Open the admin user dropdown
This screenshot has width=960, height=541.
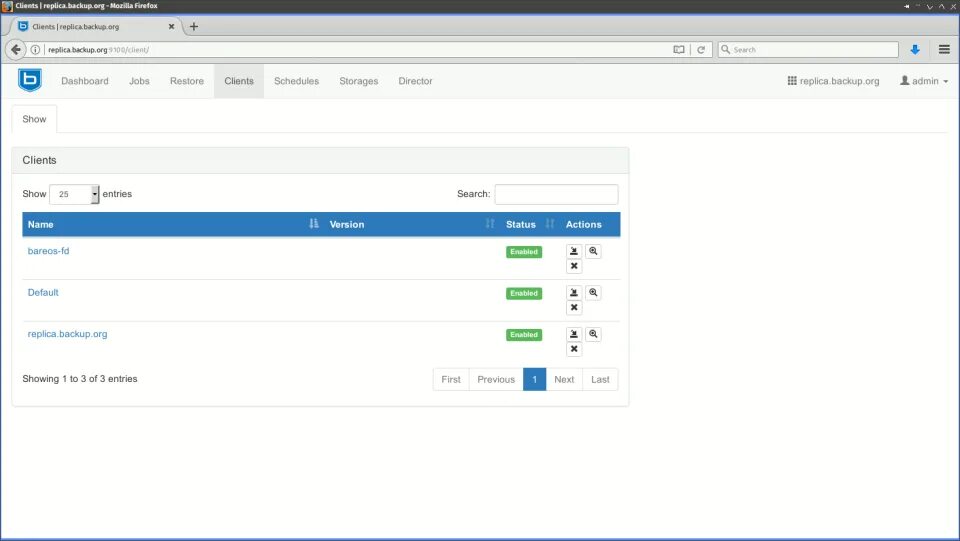click(x=924, y=81)
